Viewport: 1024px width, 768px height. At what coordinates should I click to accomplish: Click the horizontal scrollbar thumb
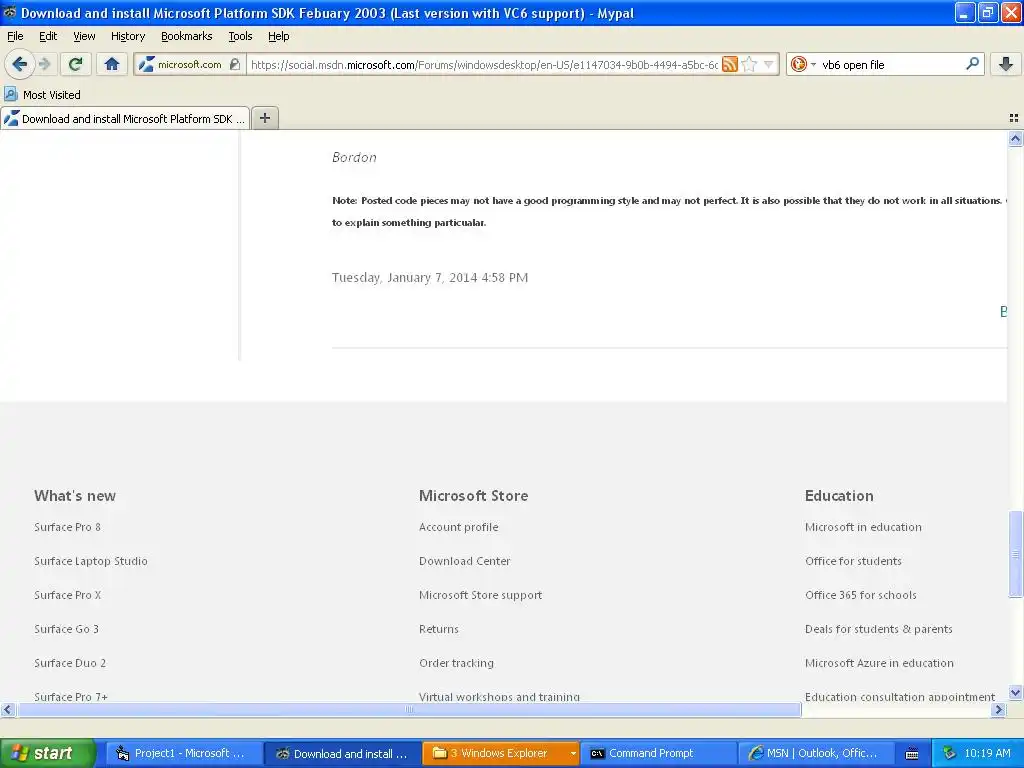click(409, 709)
